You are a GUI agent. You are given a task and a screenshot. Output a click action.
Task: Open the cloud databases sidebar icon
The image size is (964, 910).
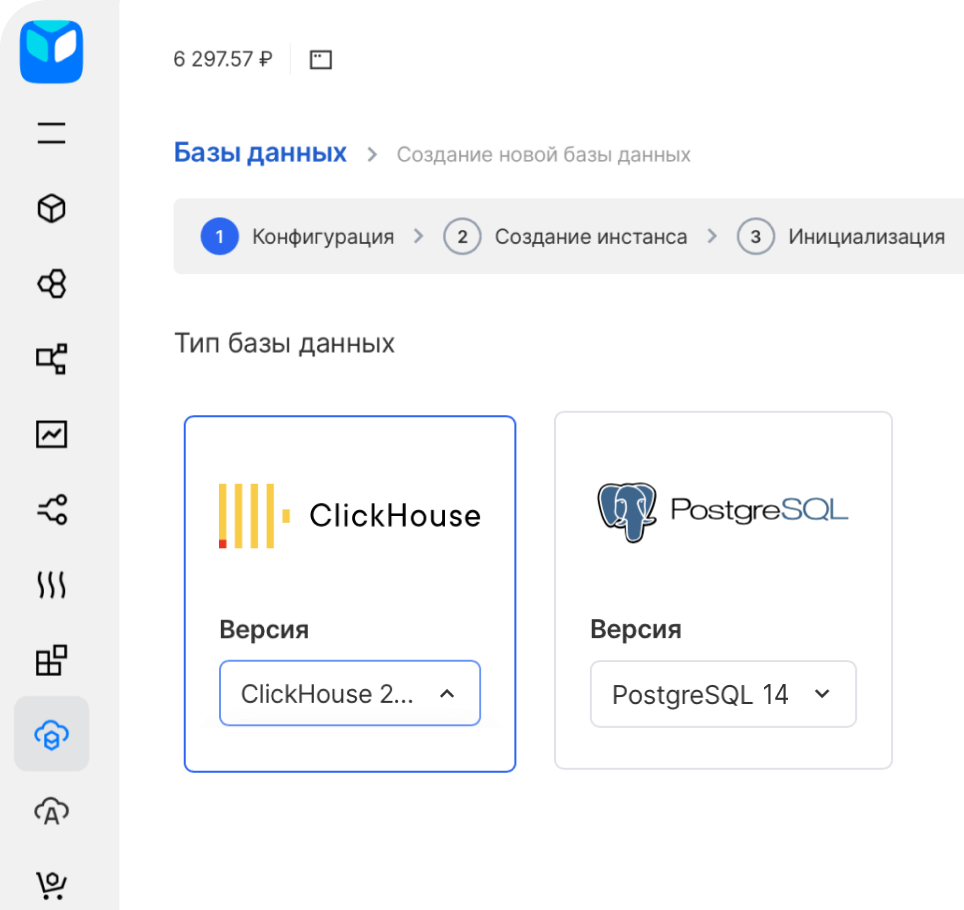pyautogui.click(x=52, y=734)
